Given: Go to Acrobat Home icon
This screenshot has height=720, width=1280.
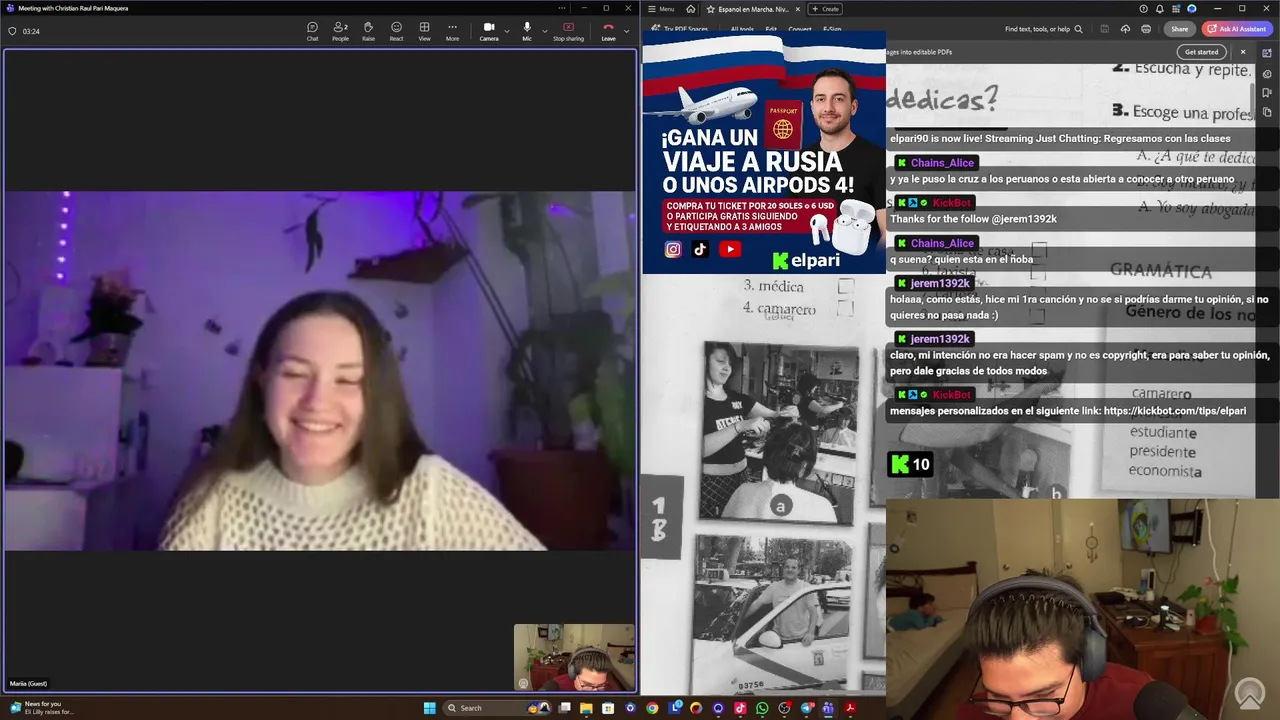Looking at the screenshot, I should pyautogui.click(x=691, y=9).
